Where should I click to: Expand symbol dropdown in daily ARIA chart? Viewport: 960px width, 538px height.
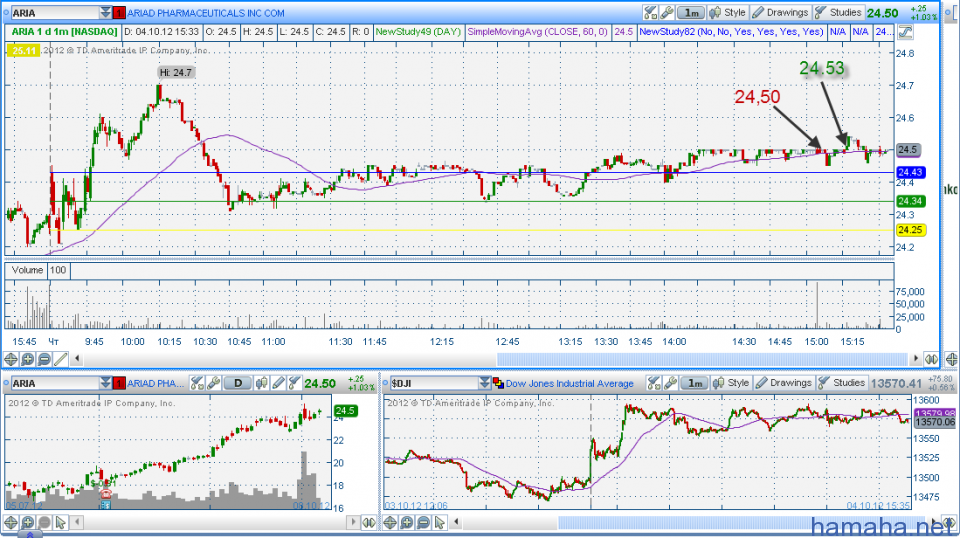tap(105, 383)
